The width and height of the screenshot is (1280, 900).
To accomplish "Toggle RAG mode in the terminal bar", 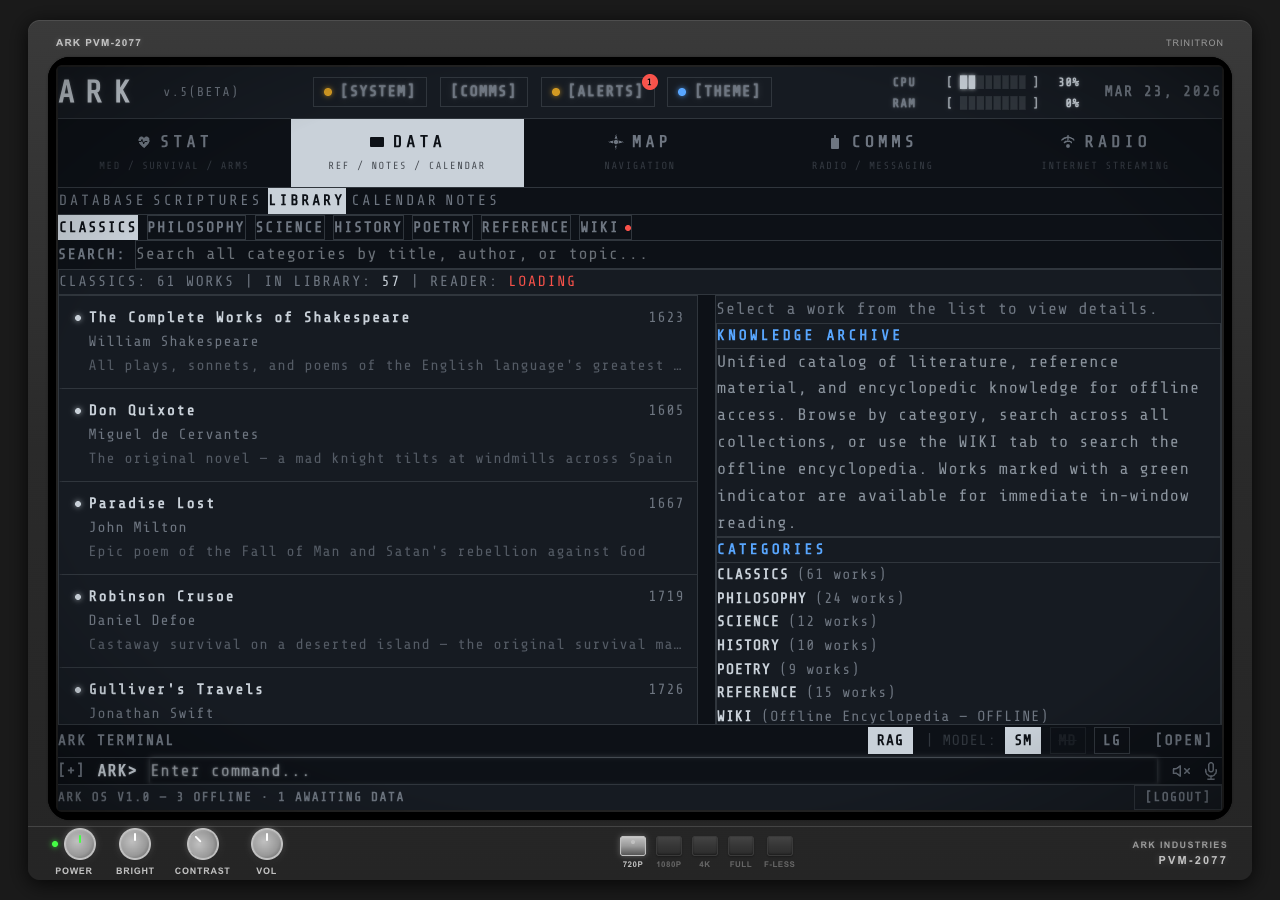I will [x=889, y=740].
